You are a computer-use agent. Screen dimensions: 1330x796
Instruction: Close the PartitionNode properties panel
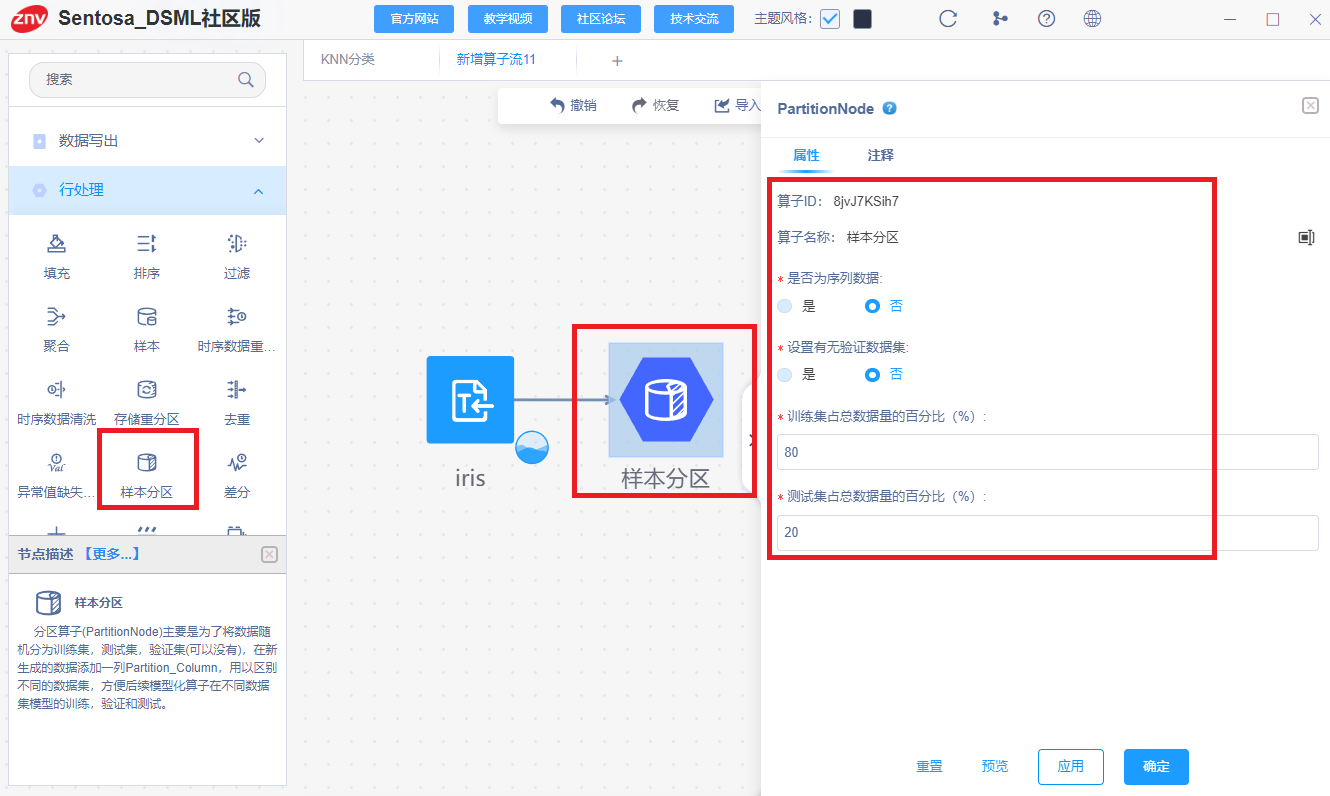[x=1310, y=106]
